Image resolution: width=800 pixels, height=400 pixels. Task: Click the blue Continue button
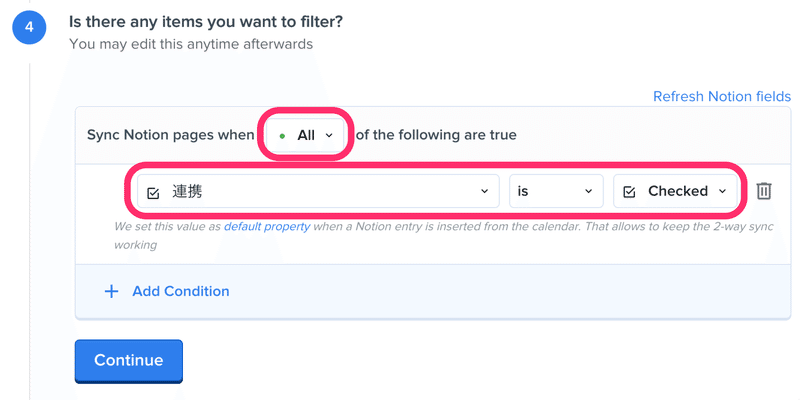click(x=129, y=361)
